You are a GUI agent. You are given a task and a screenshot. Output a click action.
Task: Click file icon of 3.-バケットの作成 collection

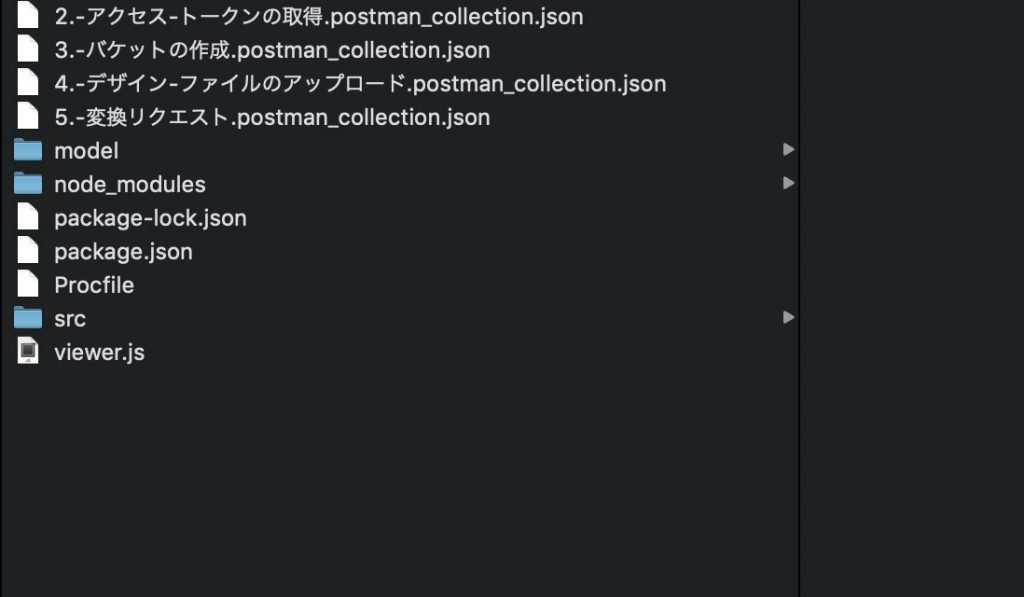27,49
